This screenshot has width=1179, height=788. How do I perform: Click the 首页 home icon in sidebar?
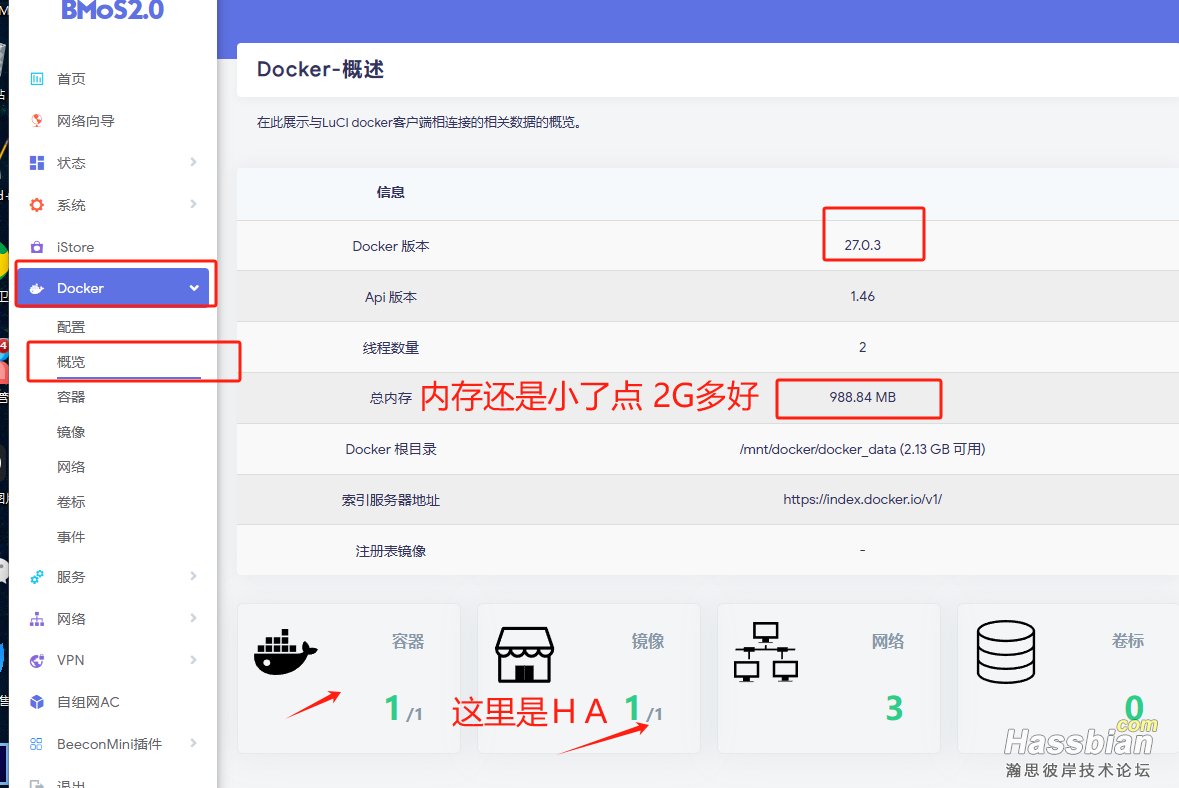point(36,79)
